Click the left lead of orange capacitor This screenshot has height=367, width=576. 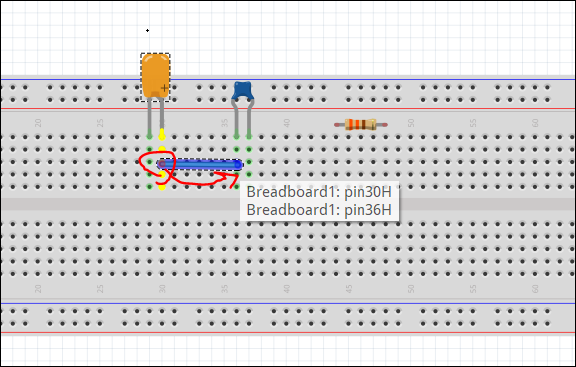point(150,118)
